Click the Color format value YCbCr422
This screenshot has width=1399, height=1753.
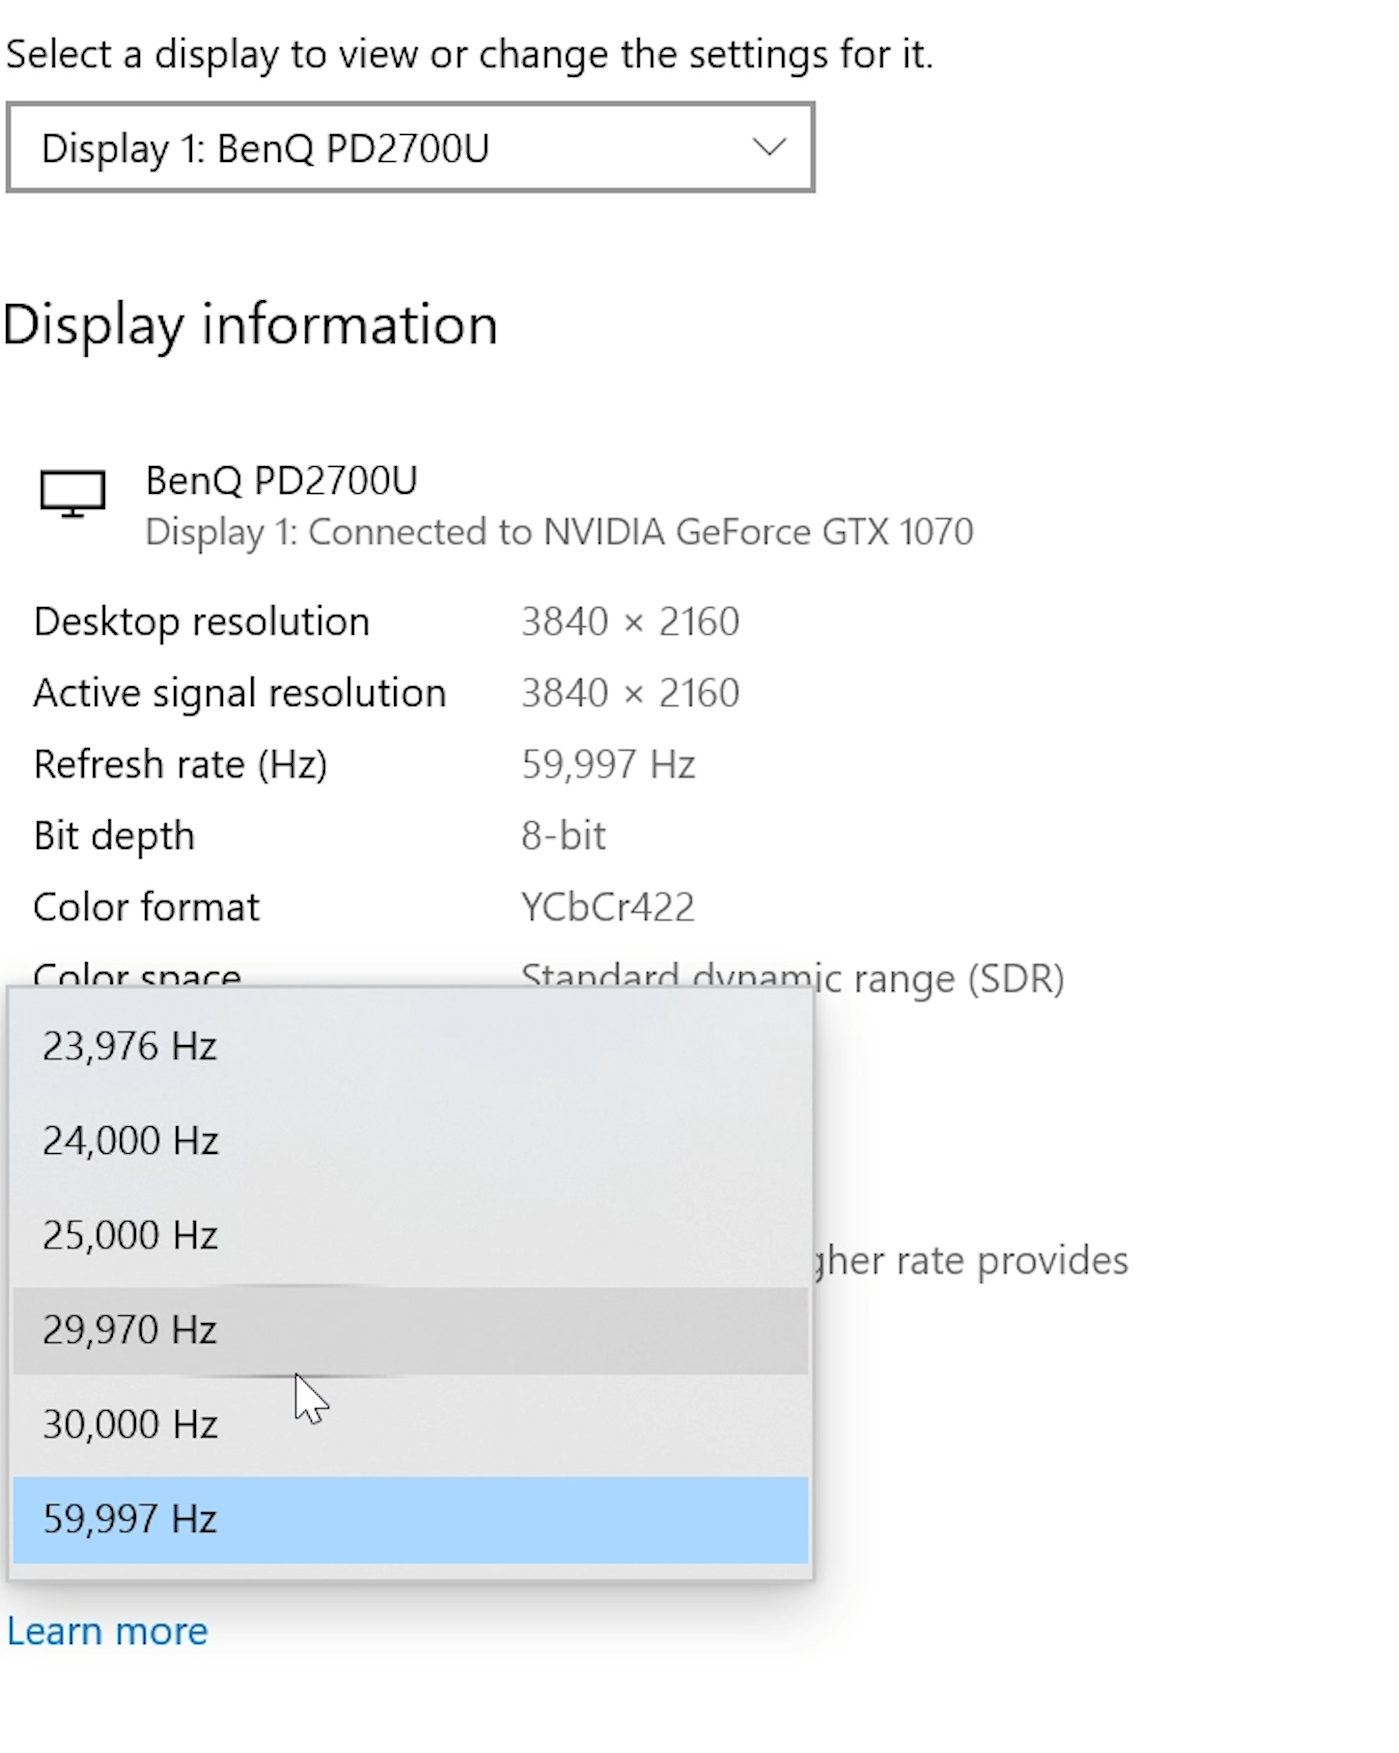click(x=608, y=908)
